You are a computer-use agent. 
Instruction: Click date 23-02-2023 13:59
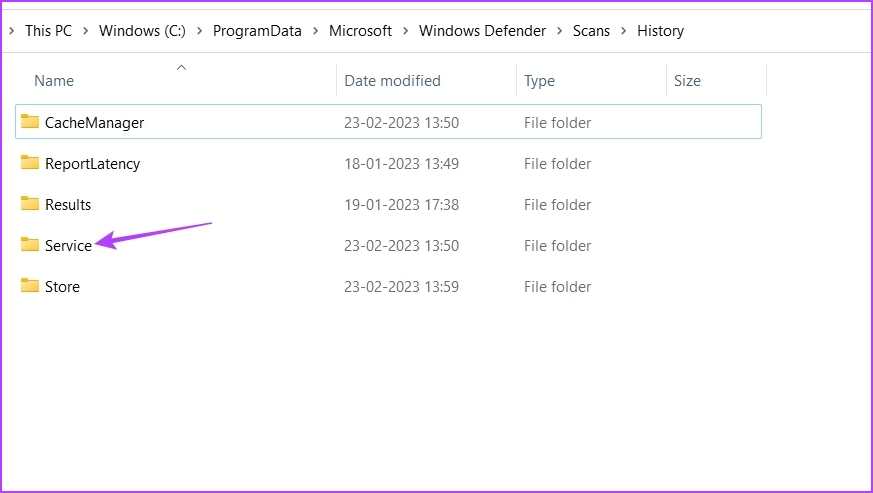click(401, 287)
